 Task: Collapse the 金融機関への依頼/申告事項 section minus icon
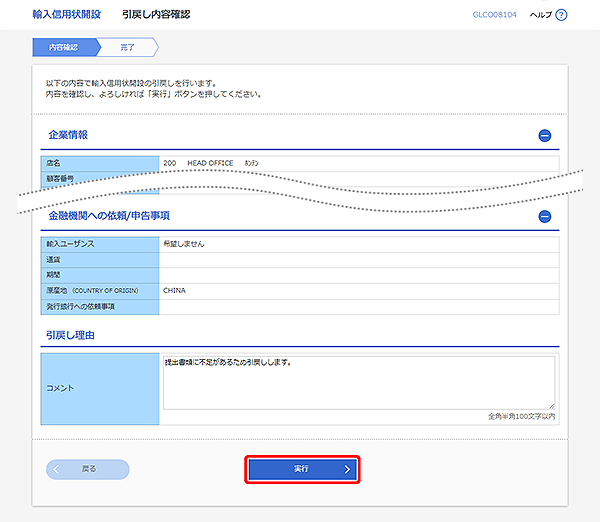pos(545,215)
